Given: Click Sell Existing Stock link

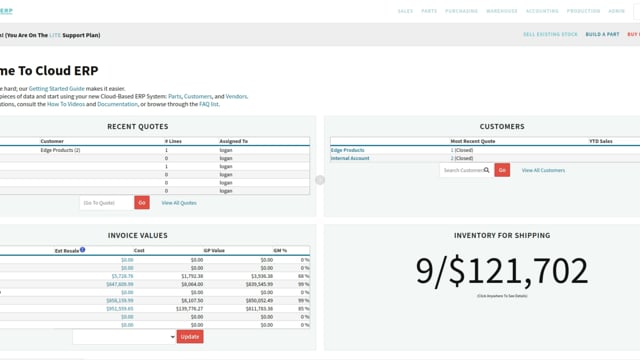Looking at the screenshot, I should point(550,34).
